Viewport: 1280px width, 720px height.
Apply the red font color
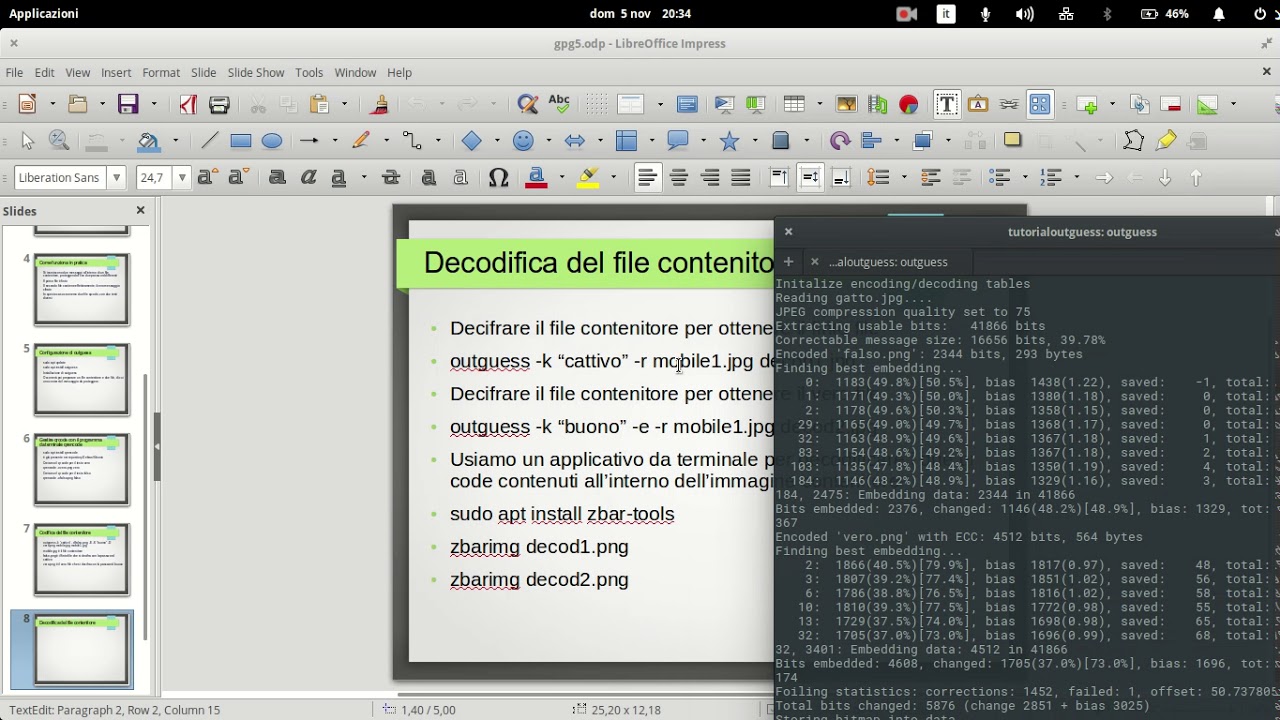537,178
